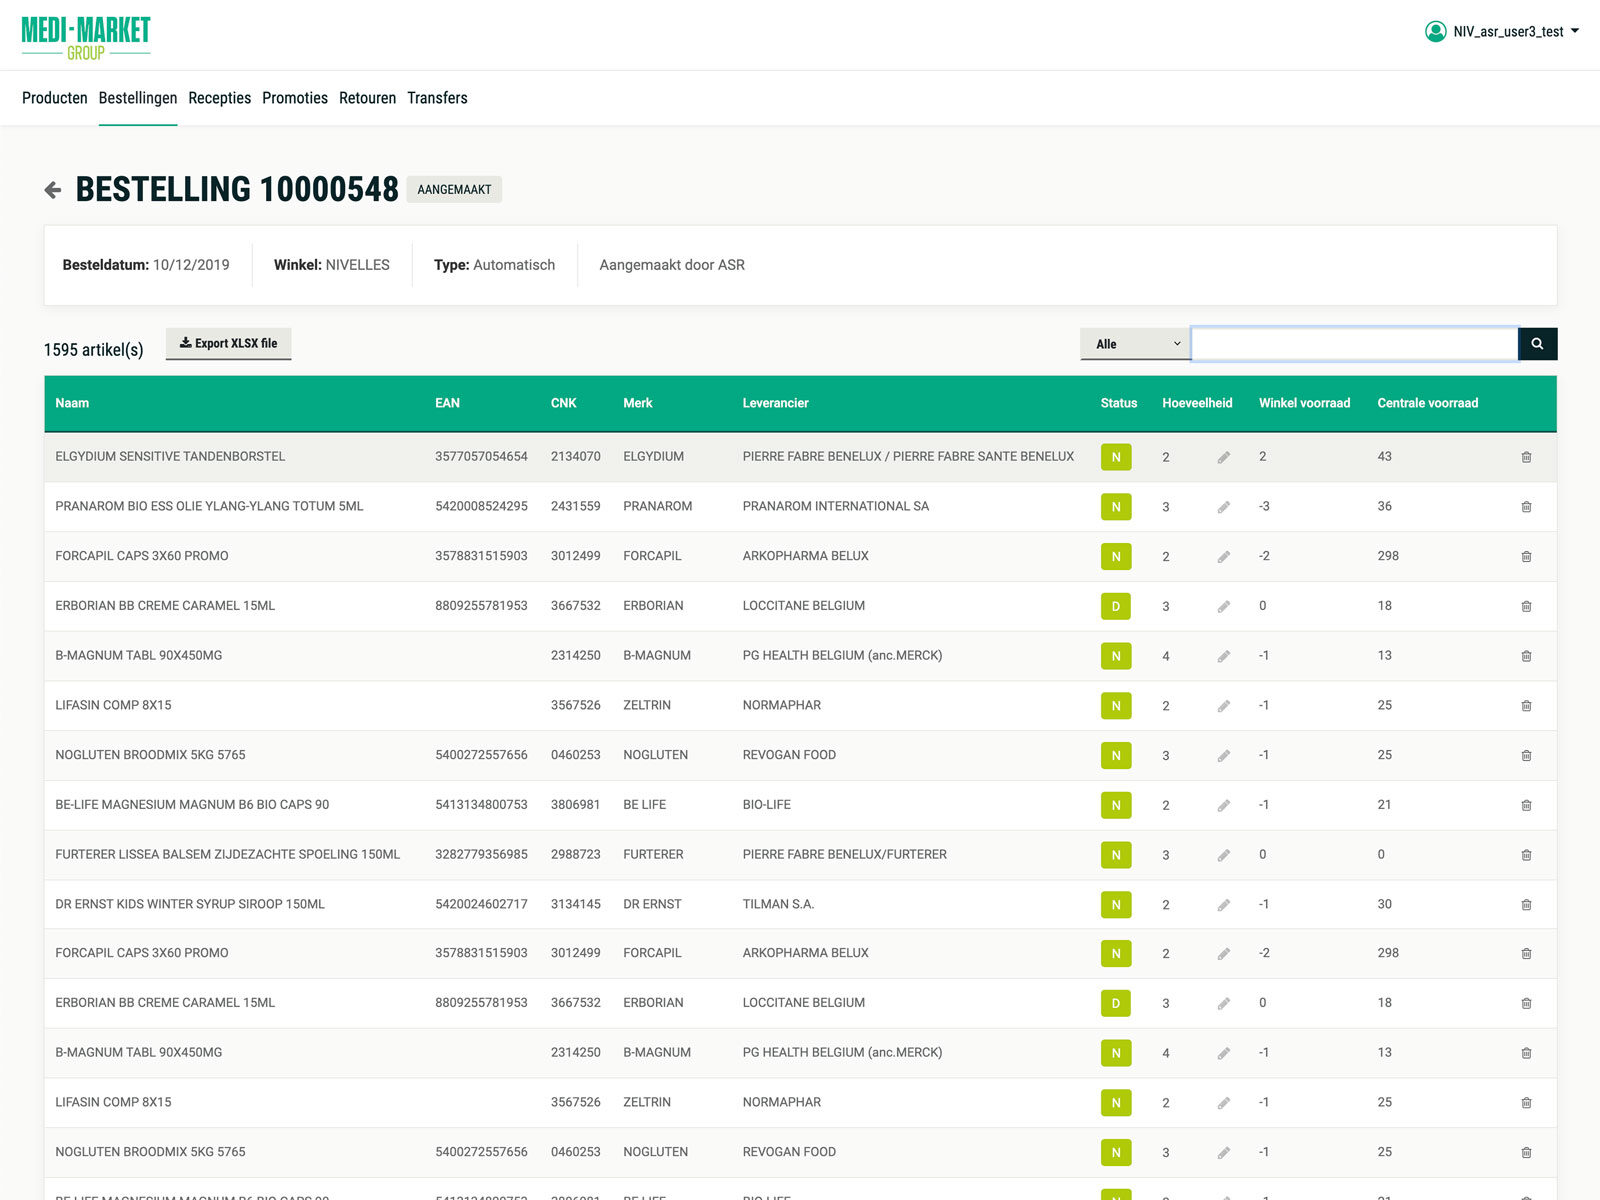Open the Status column header
The height and width of the screenshot is (1200, 1600).
[x=1117, y=403]
